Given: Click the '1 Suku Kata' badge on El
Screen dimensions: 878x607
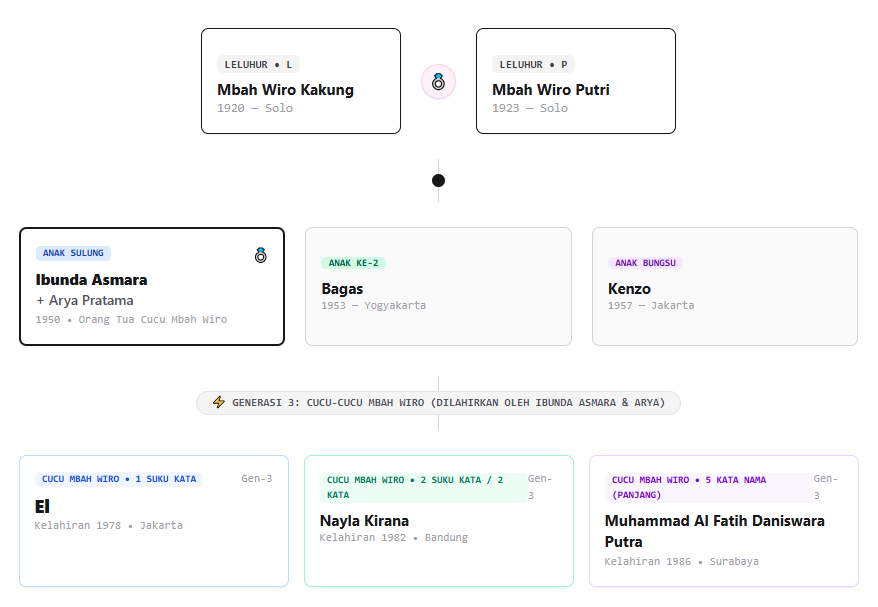Looking at the screenshot, I should point(119,479).
